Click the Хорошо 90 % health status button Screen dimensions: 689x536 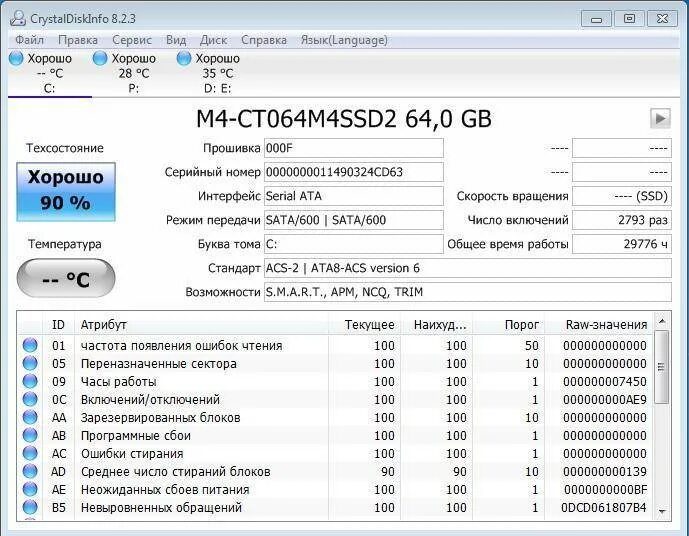pos(66,192)
